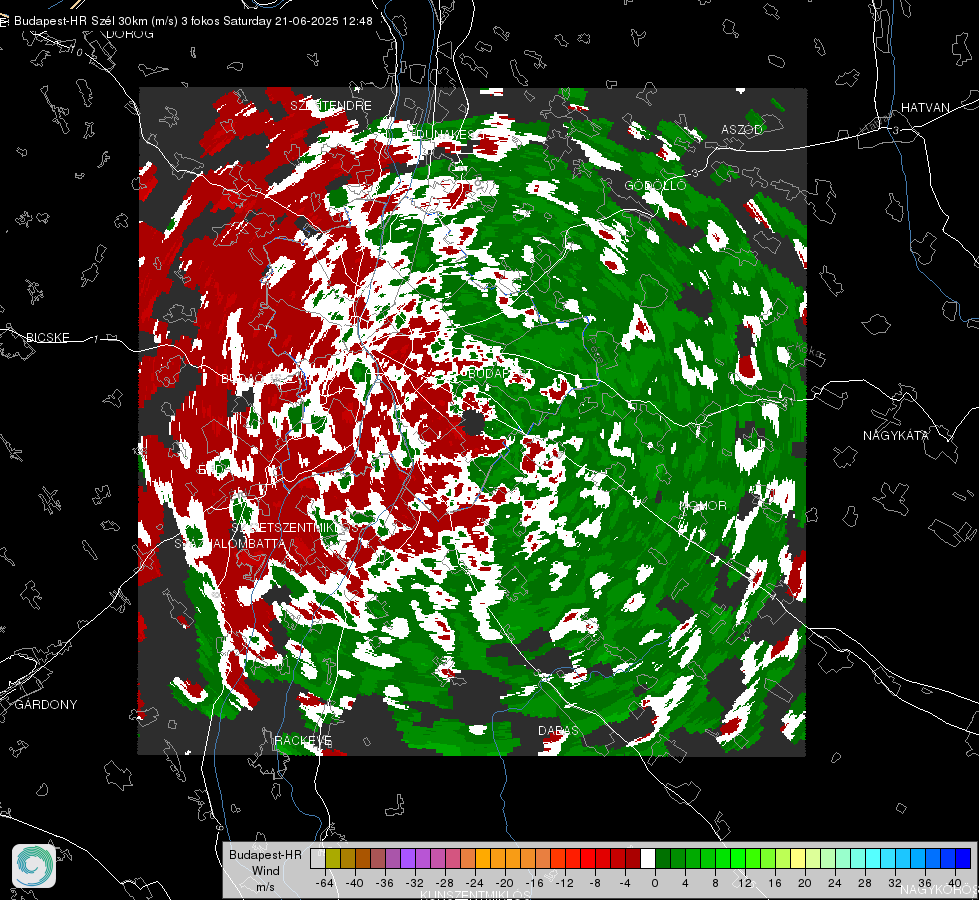Click the BICSKE town label
This screenshot has width=979, height=900.
(x=47, y=338)
